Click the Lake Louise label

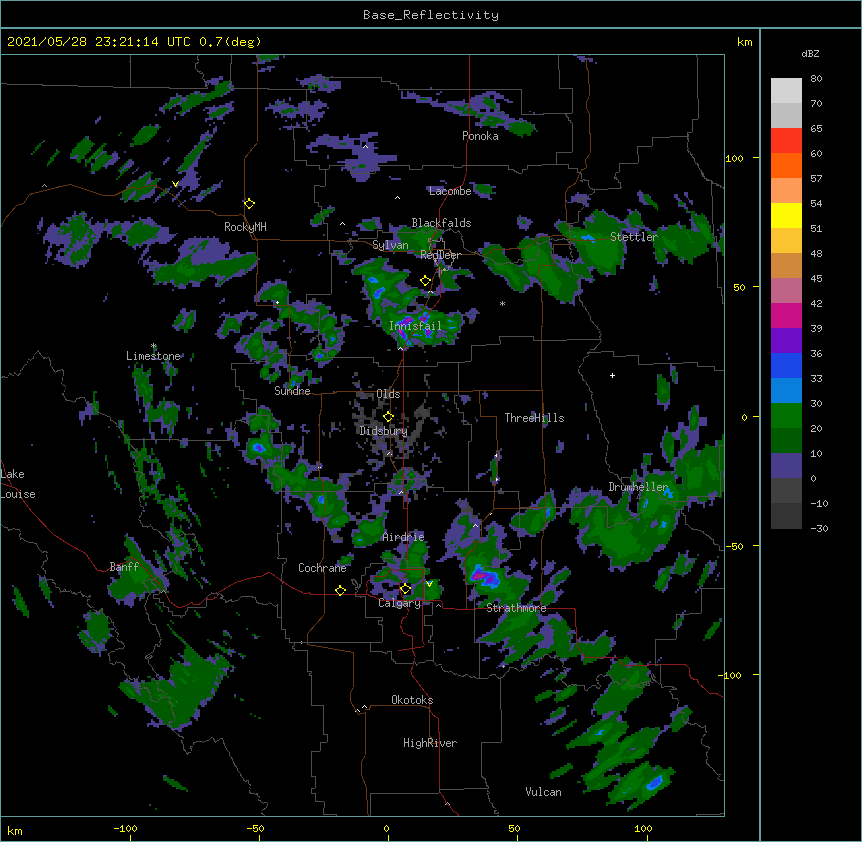tap(18, 484)
